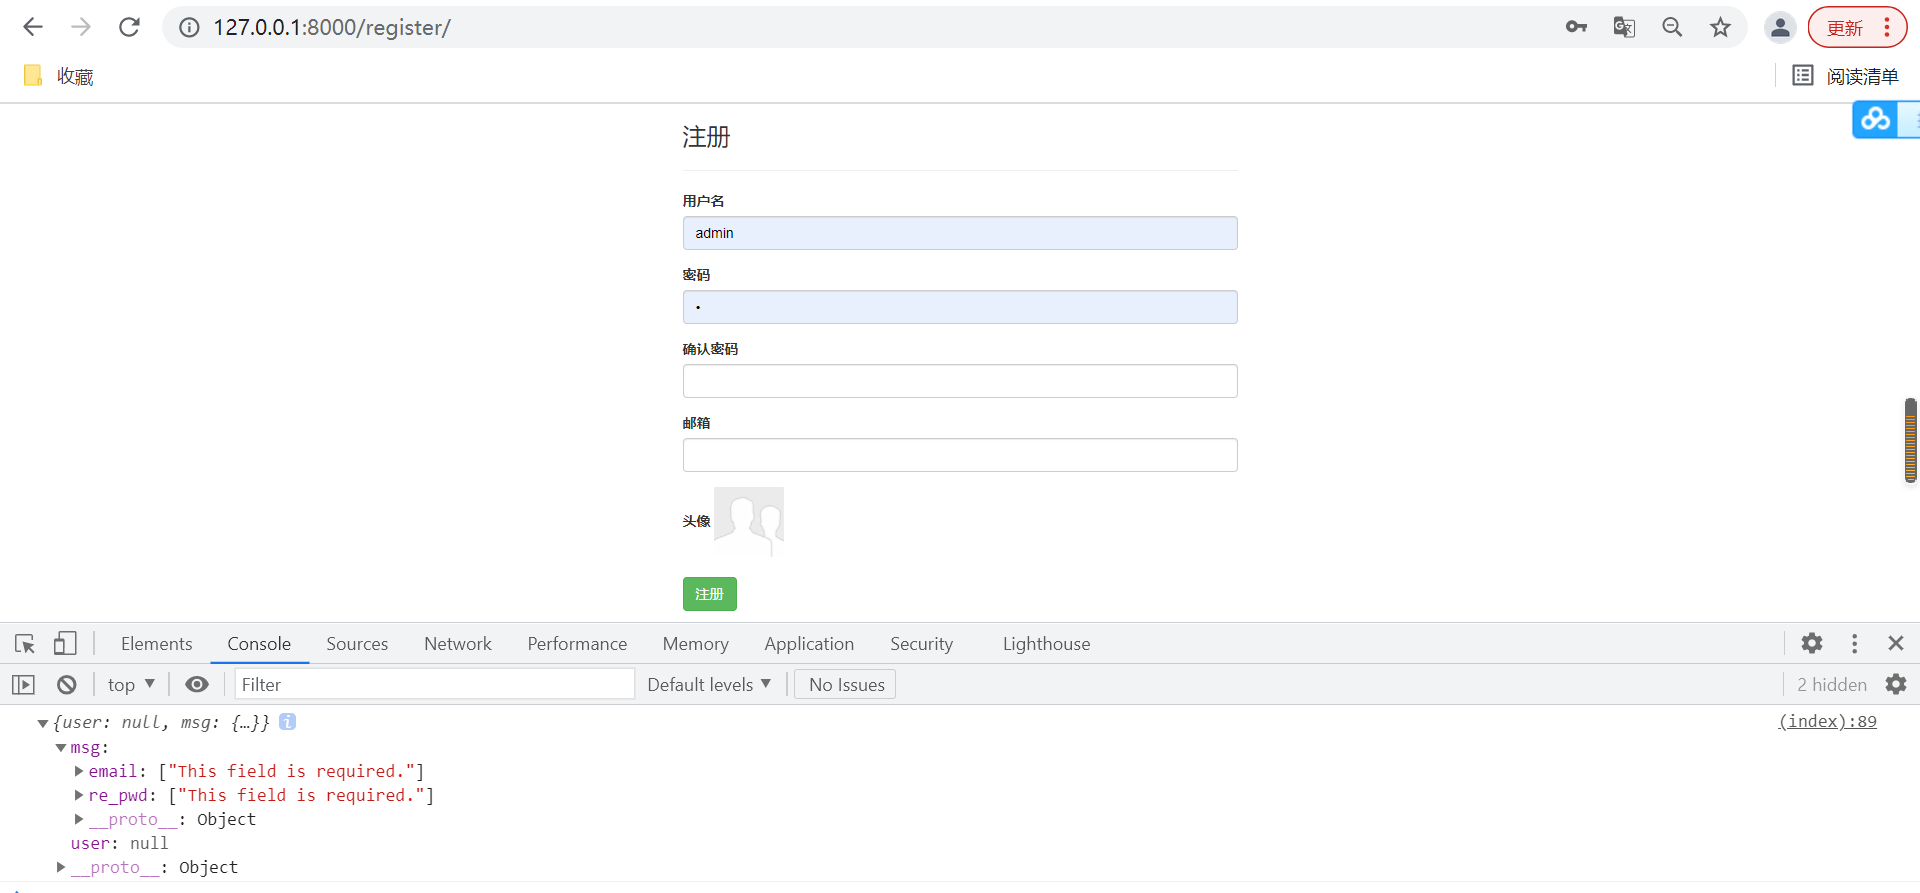Activate the inspect element picker tool
The image size is (1920, 893).
(x=25, y=644)
